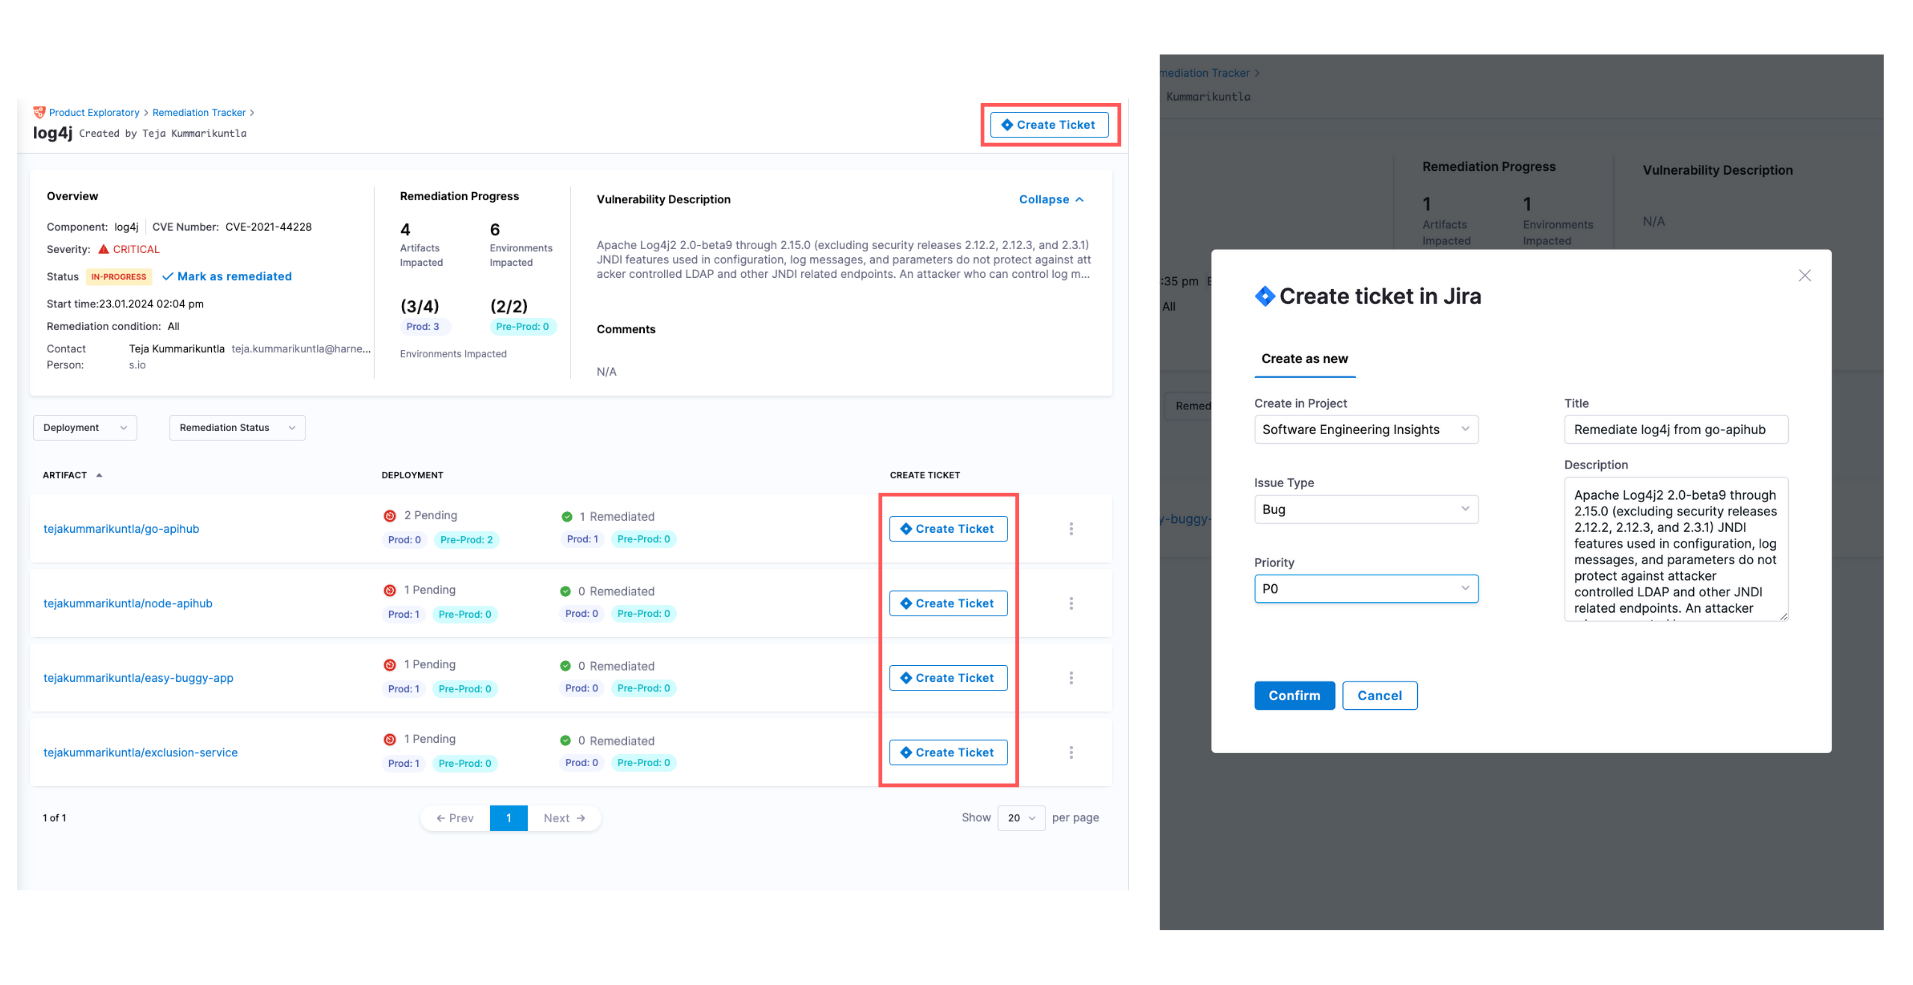Sort by Artifact column arrow
This screenshot has width=1913, height=985.
99,476
